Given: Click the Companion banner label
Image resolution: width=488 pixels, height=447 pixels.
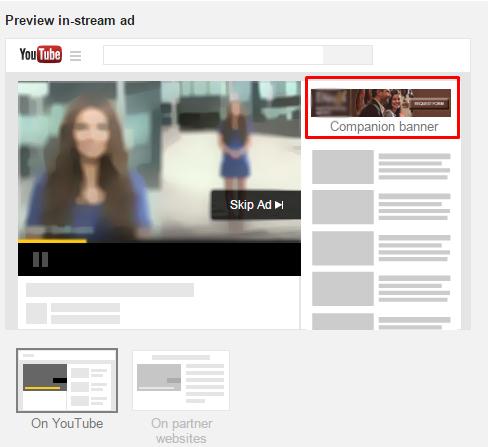Looking at the screenshot, I should 384,126.
